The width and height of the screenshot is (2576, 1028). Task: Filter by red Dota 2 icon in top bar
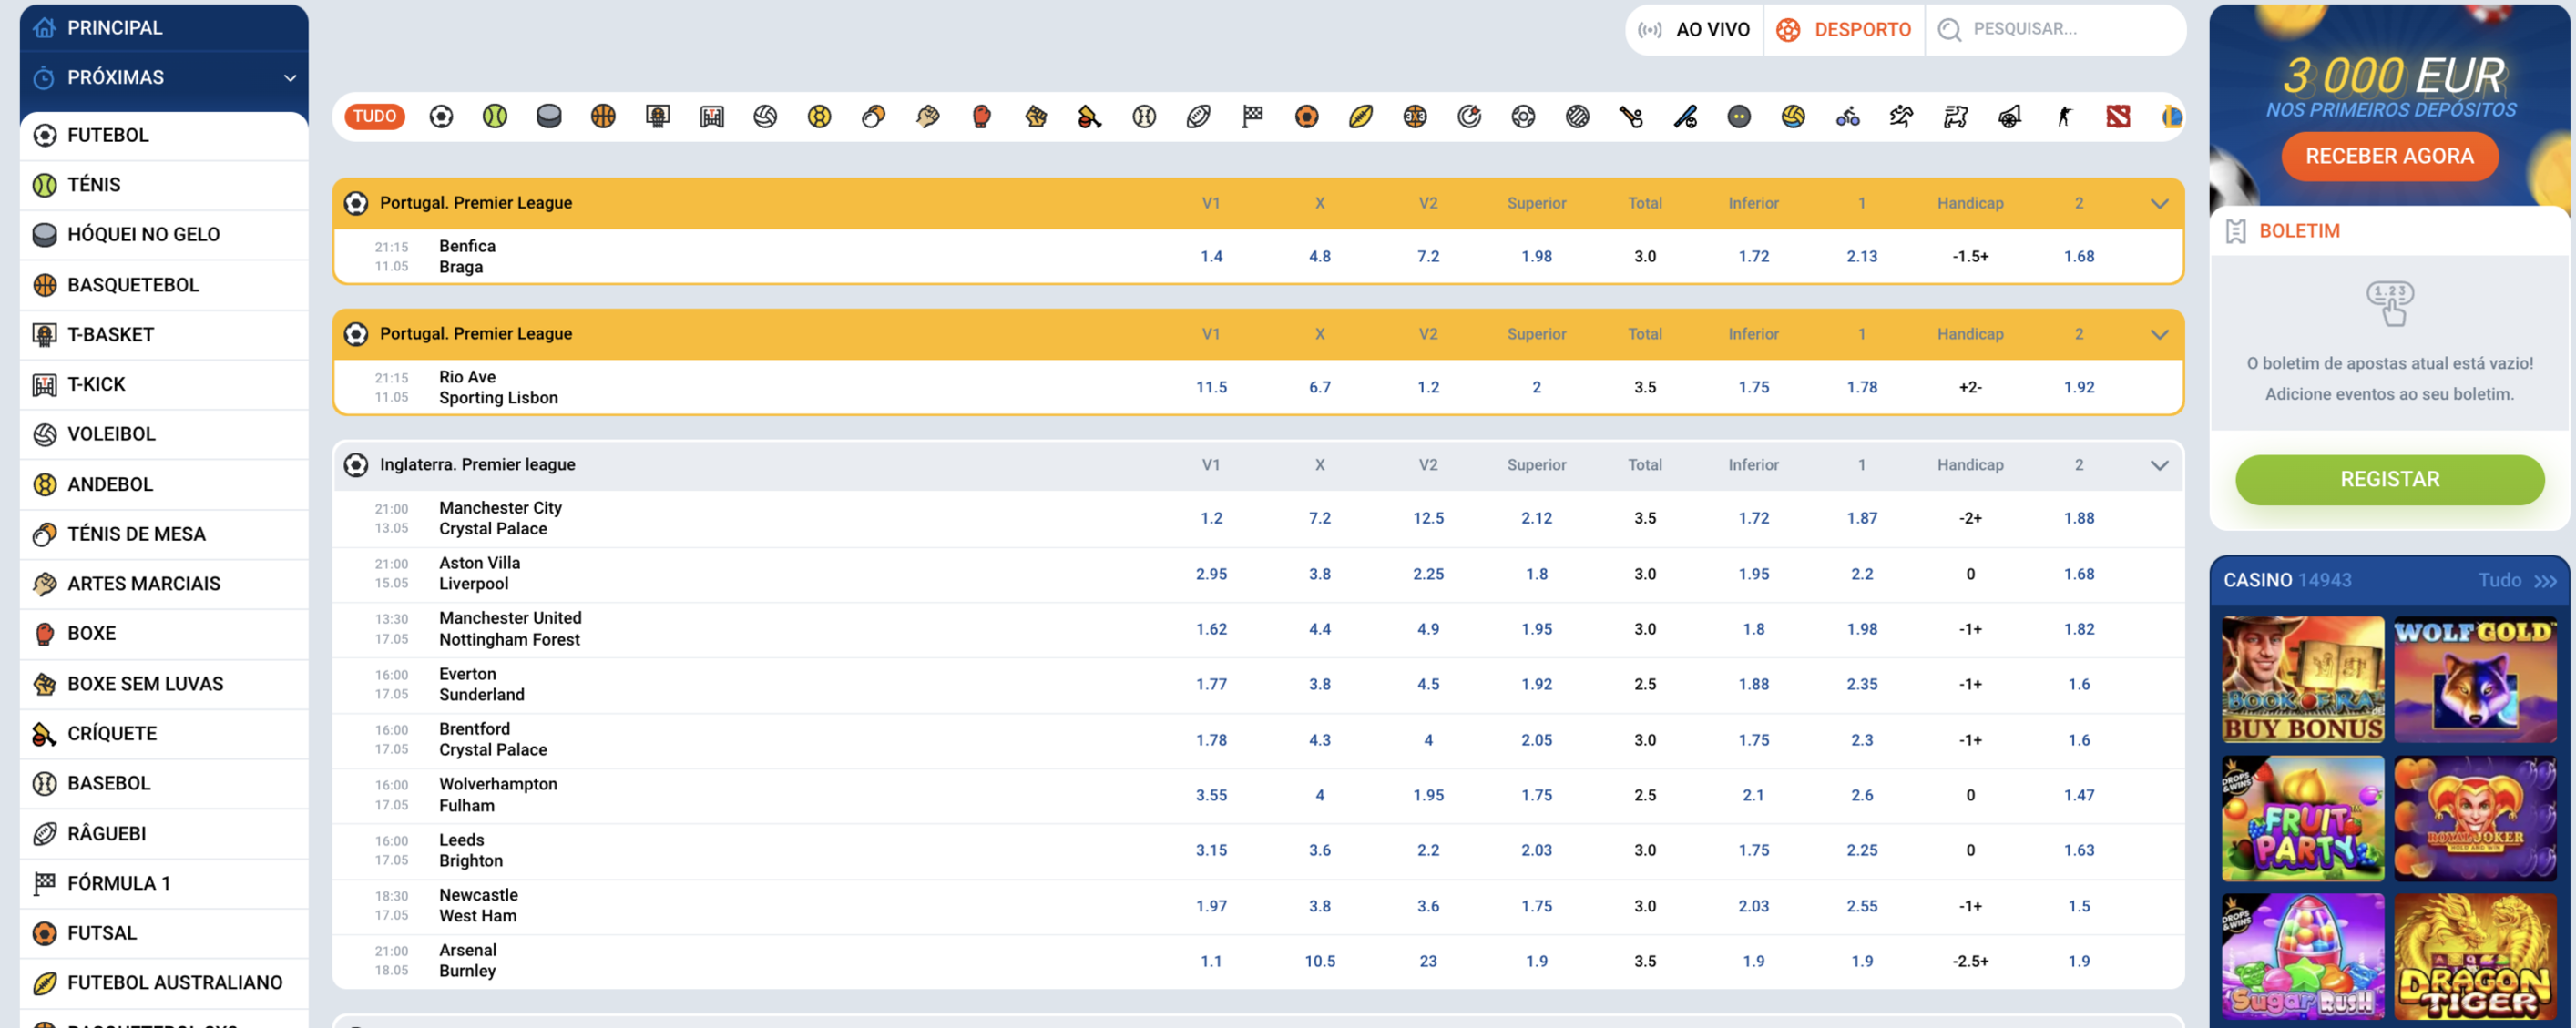[2118, 116]
